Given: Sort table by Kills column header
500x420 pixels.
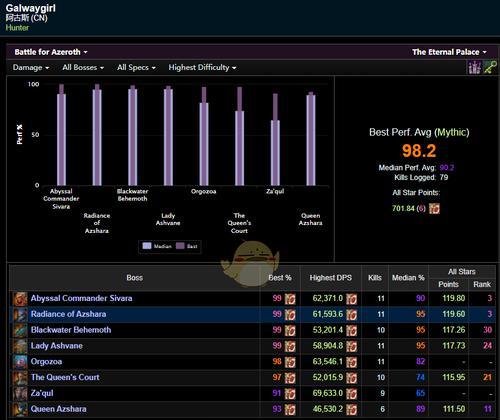Looking at the screenshot, I should [x=375, y=278].
